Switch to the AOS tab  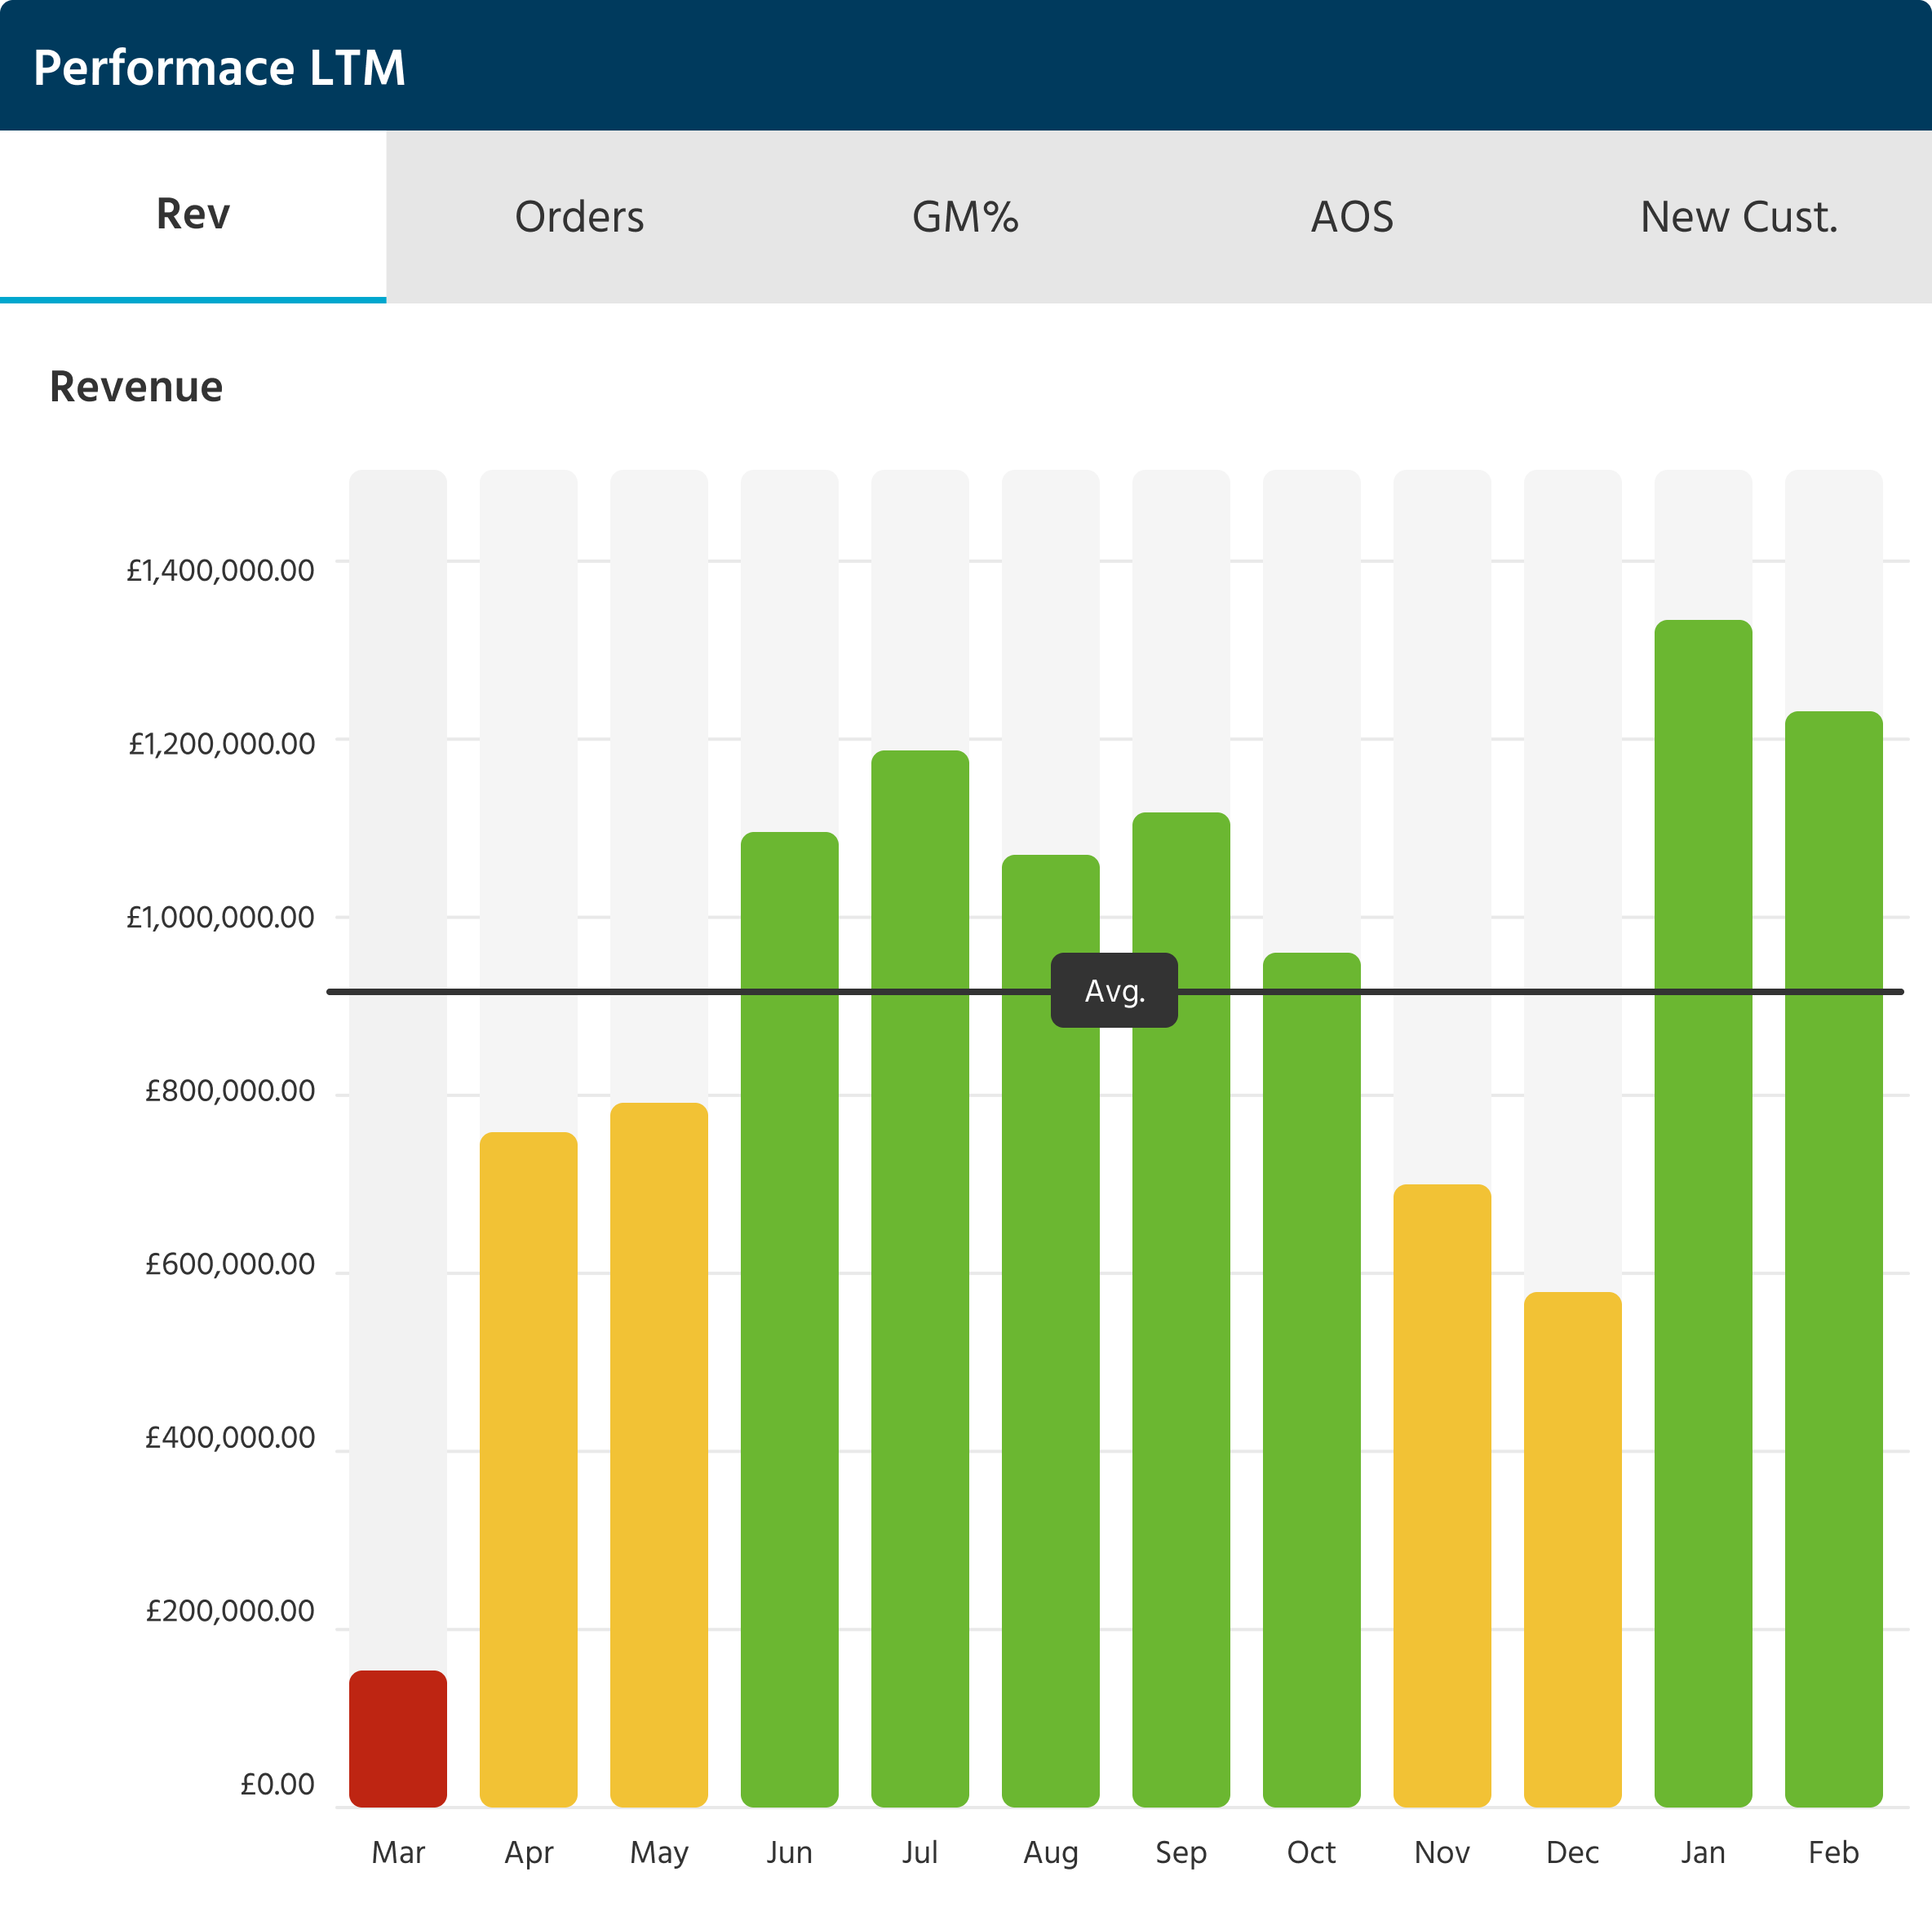(x=1352, y=216)
